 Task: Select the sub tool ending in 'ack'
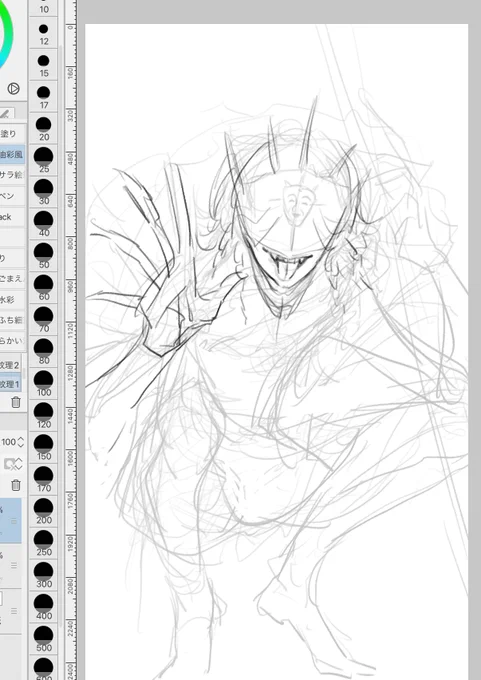pyautogui.click(x=12, y=217)
